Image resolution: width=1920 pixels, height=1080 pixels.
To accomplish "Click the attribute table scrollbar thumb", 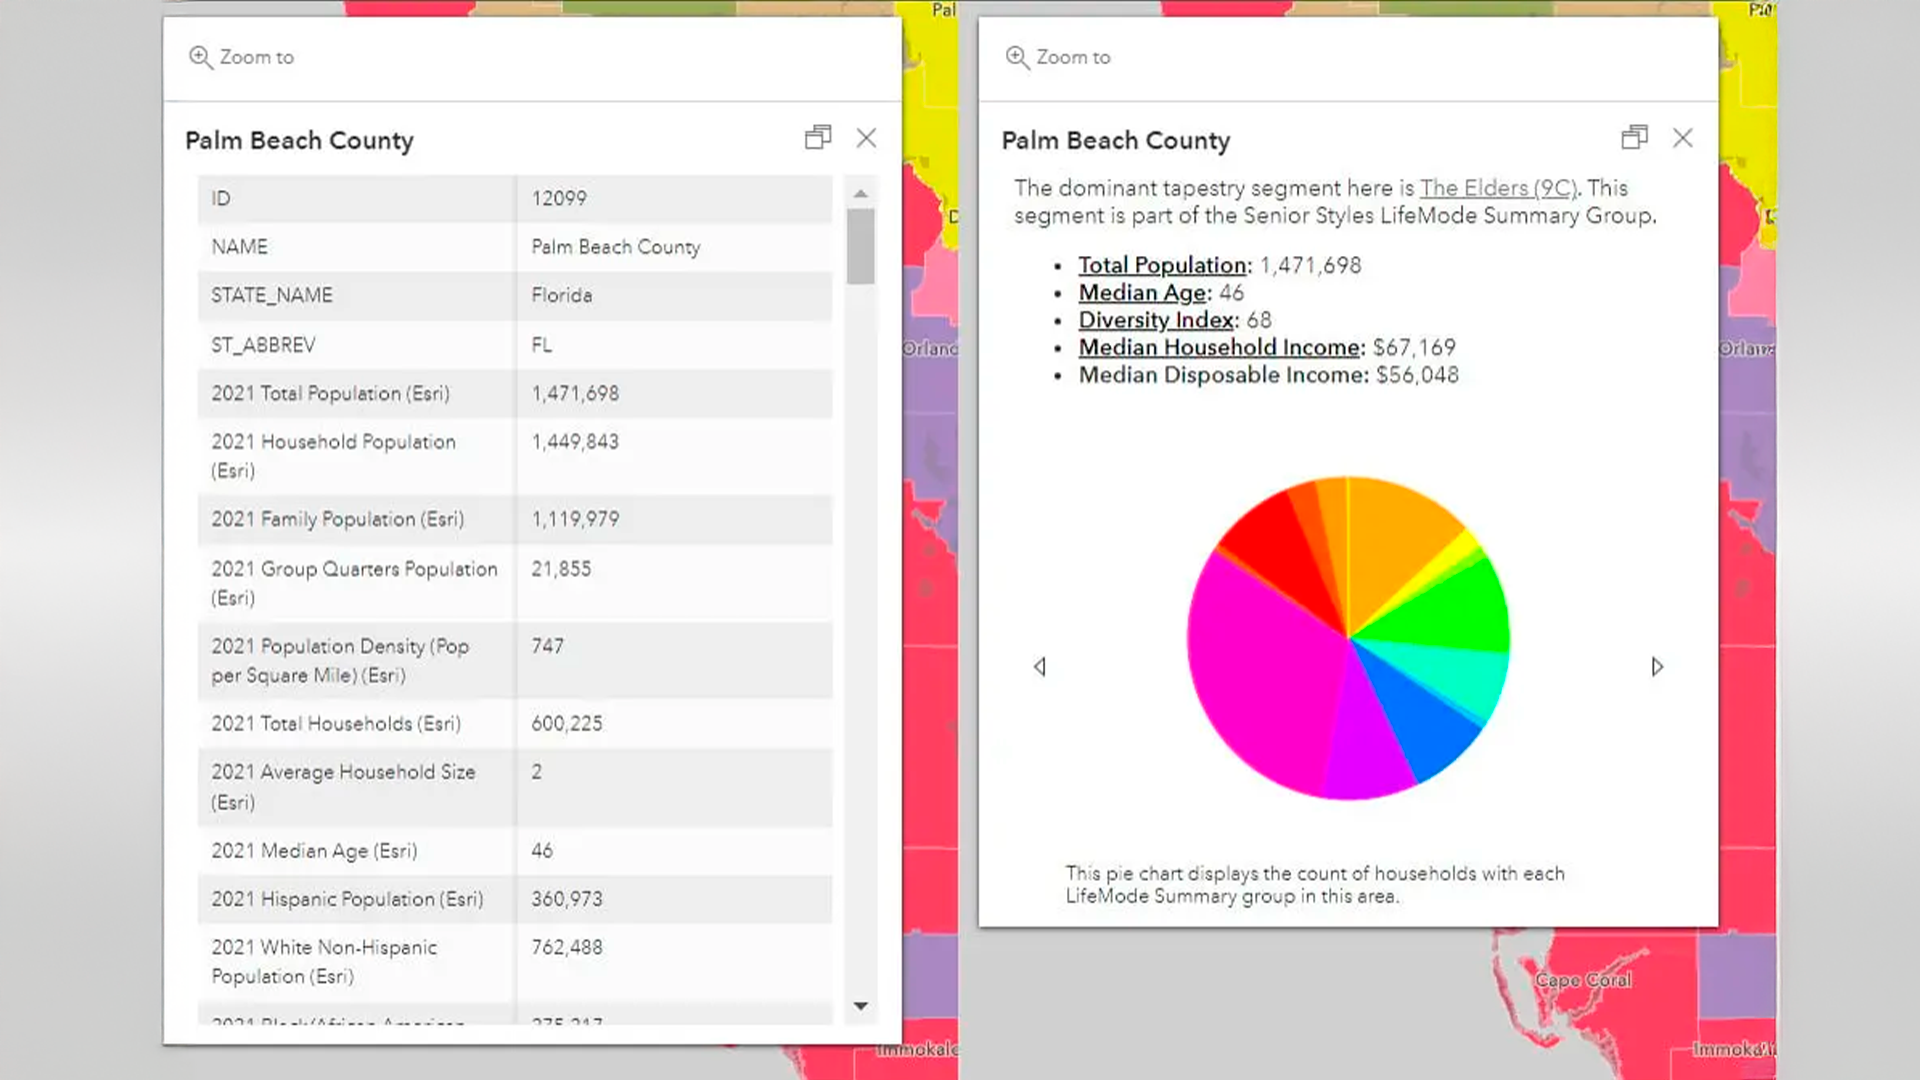I will pyautogui.click(x=860, y=246).
